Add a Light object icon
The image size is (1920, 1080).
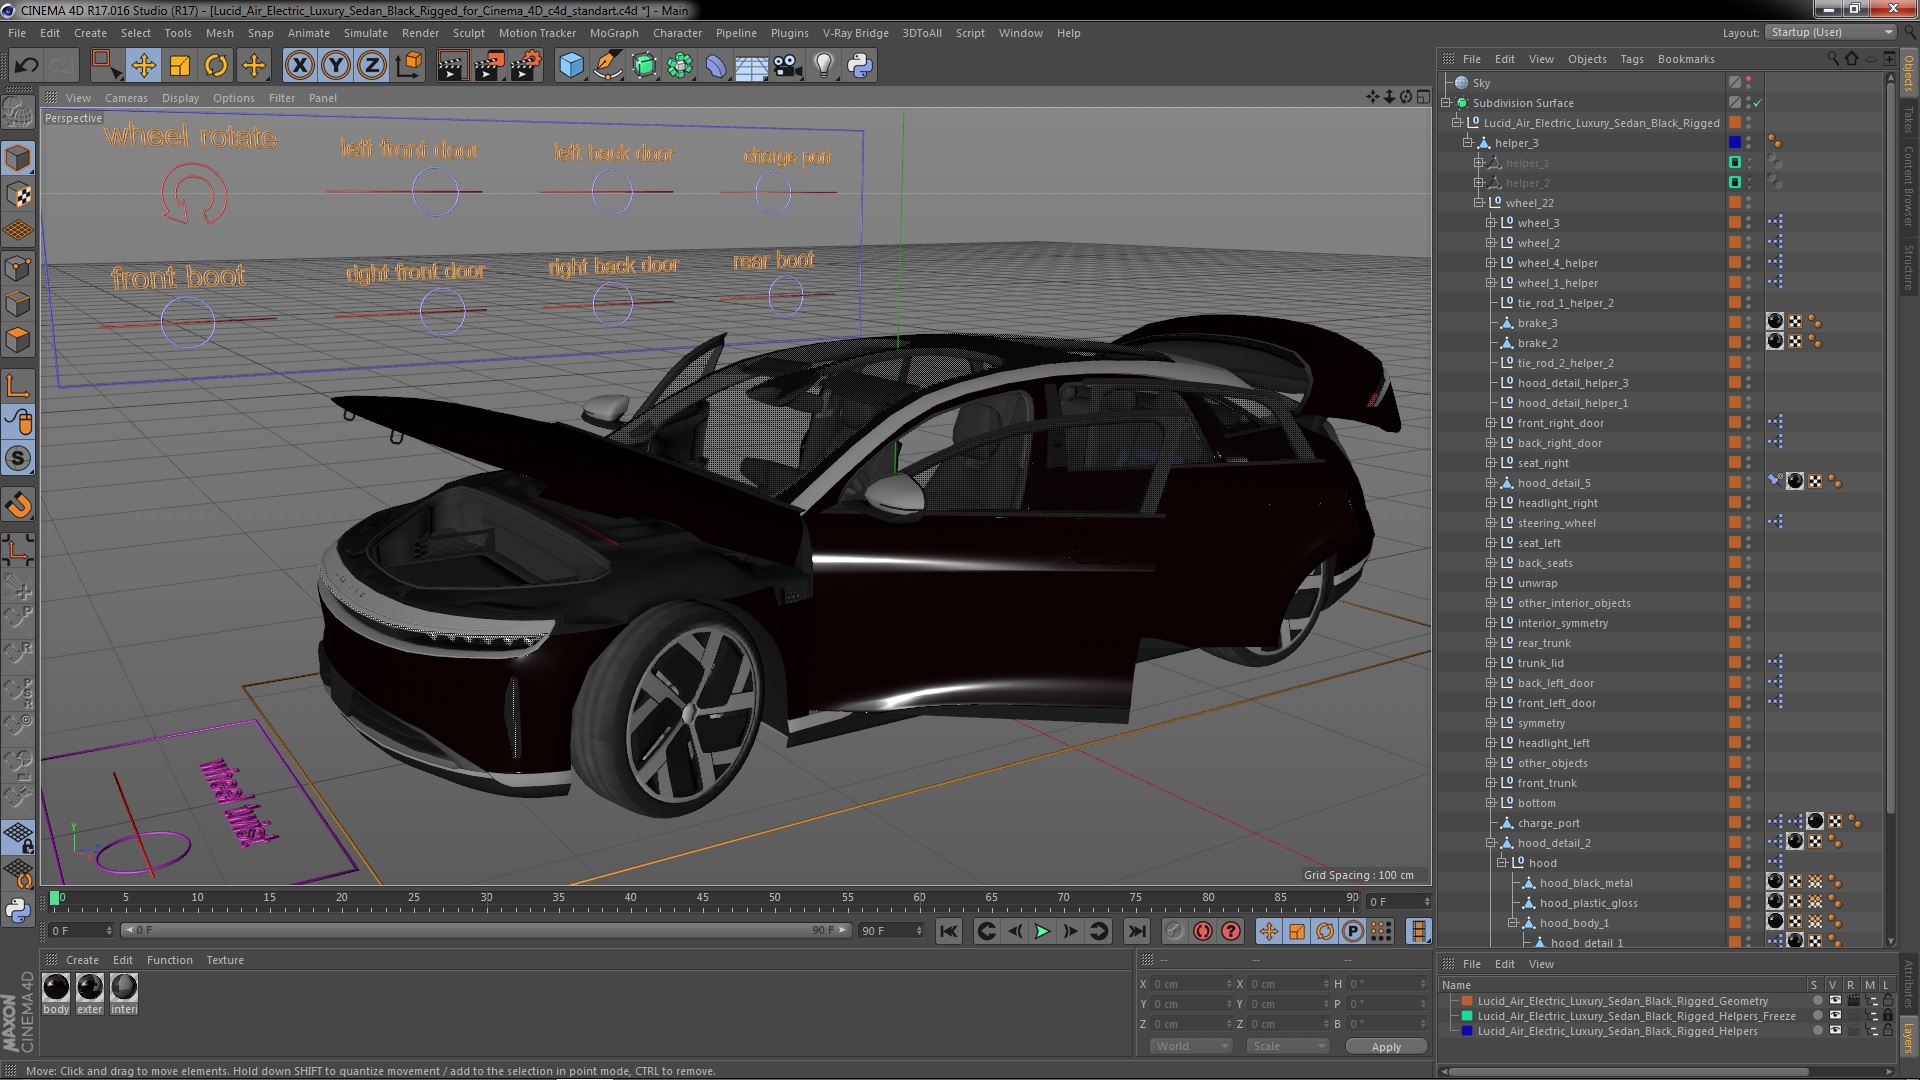pyautogui.click(x=823, y=66)
